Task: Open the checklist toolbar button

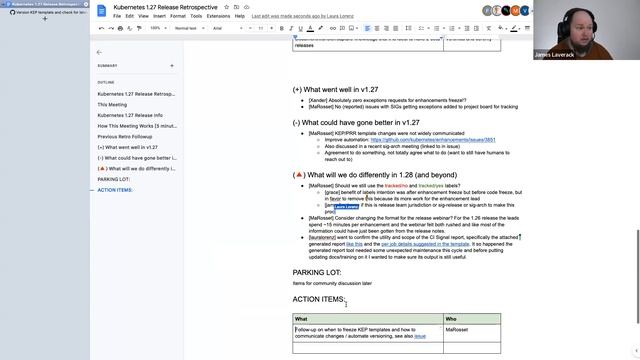Action: tap(421, 28)
